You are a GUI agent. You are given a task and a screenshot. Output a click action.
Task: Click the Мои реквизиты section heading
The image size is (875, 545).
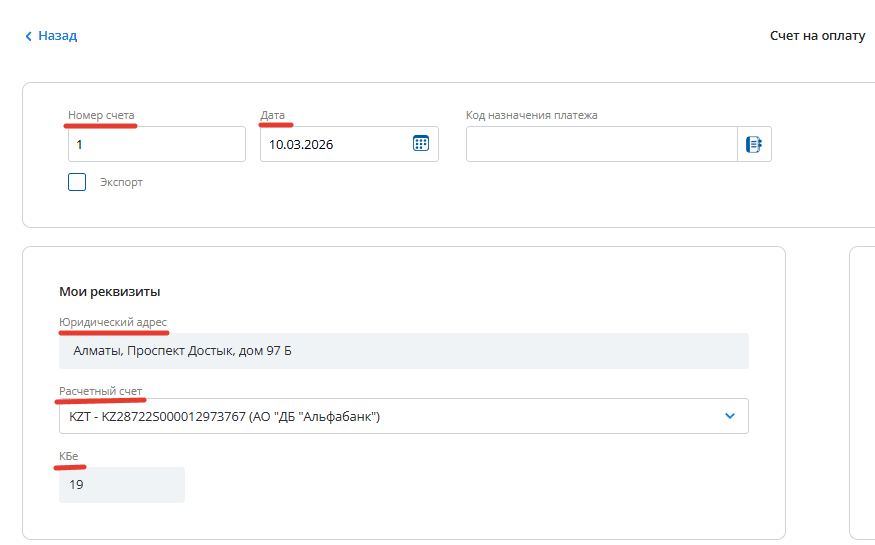pos(110,292)
